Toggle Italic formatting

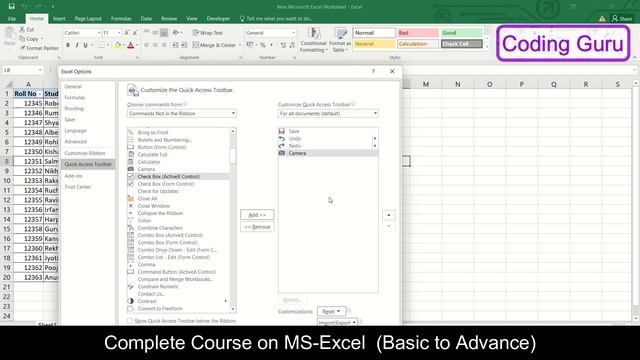[76, 45]
